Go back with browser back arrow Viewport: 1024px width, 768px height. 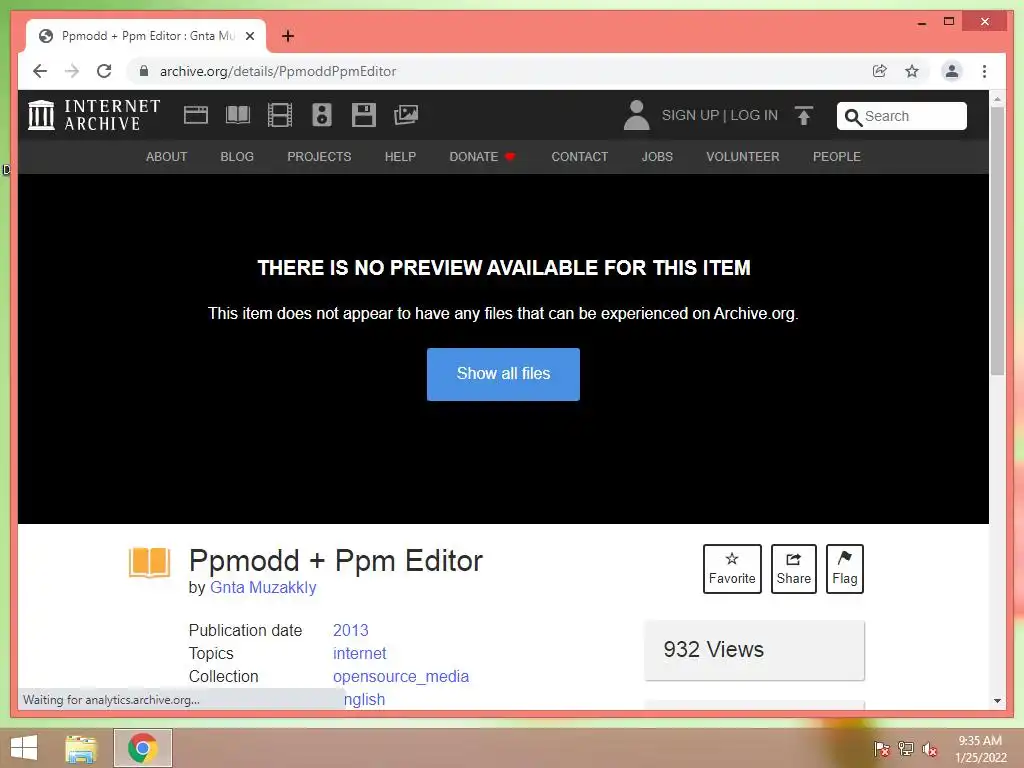[x=40, y=71]
